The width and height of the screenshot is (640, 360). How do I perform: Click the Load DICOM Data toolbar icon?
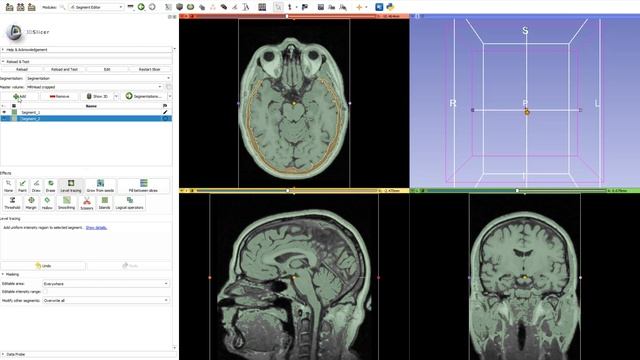pyautogui.click(x=20, y=7)
